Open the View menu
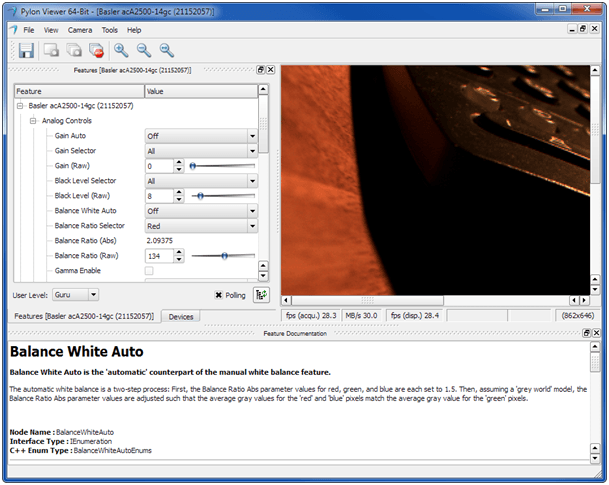The height and width of the screenshot is (485, 609). pos(51,30)
